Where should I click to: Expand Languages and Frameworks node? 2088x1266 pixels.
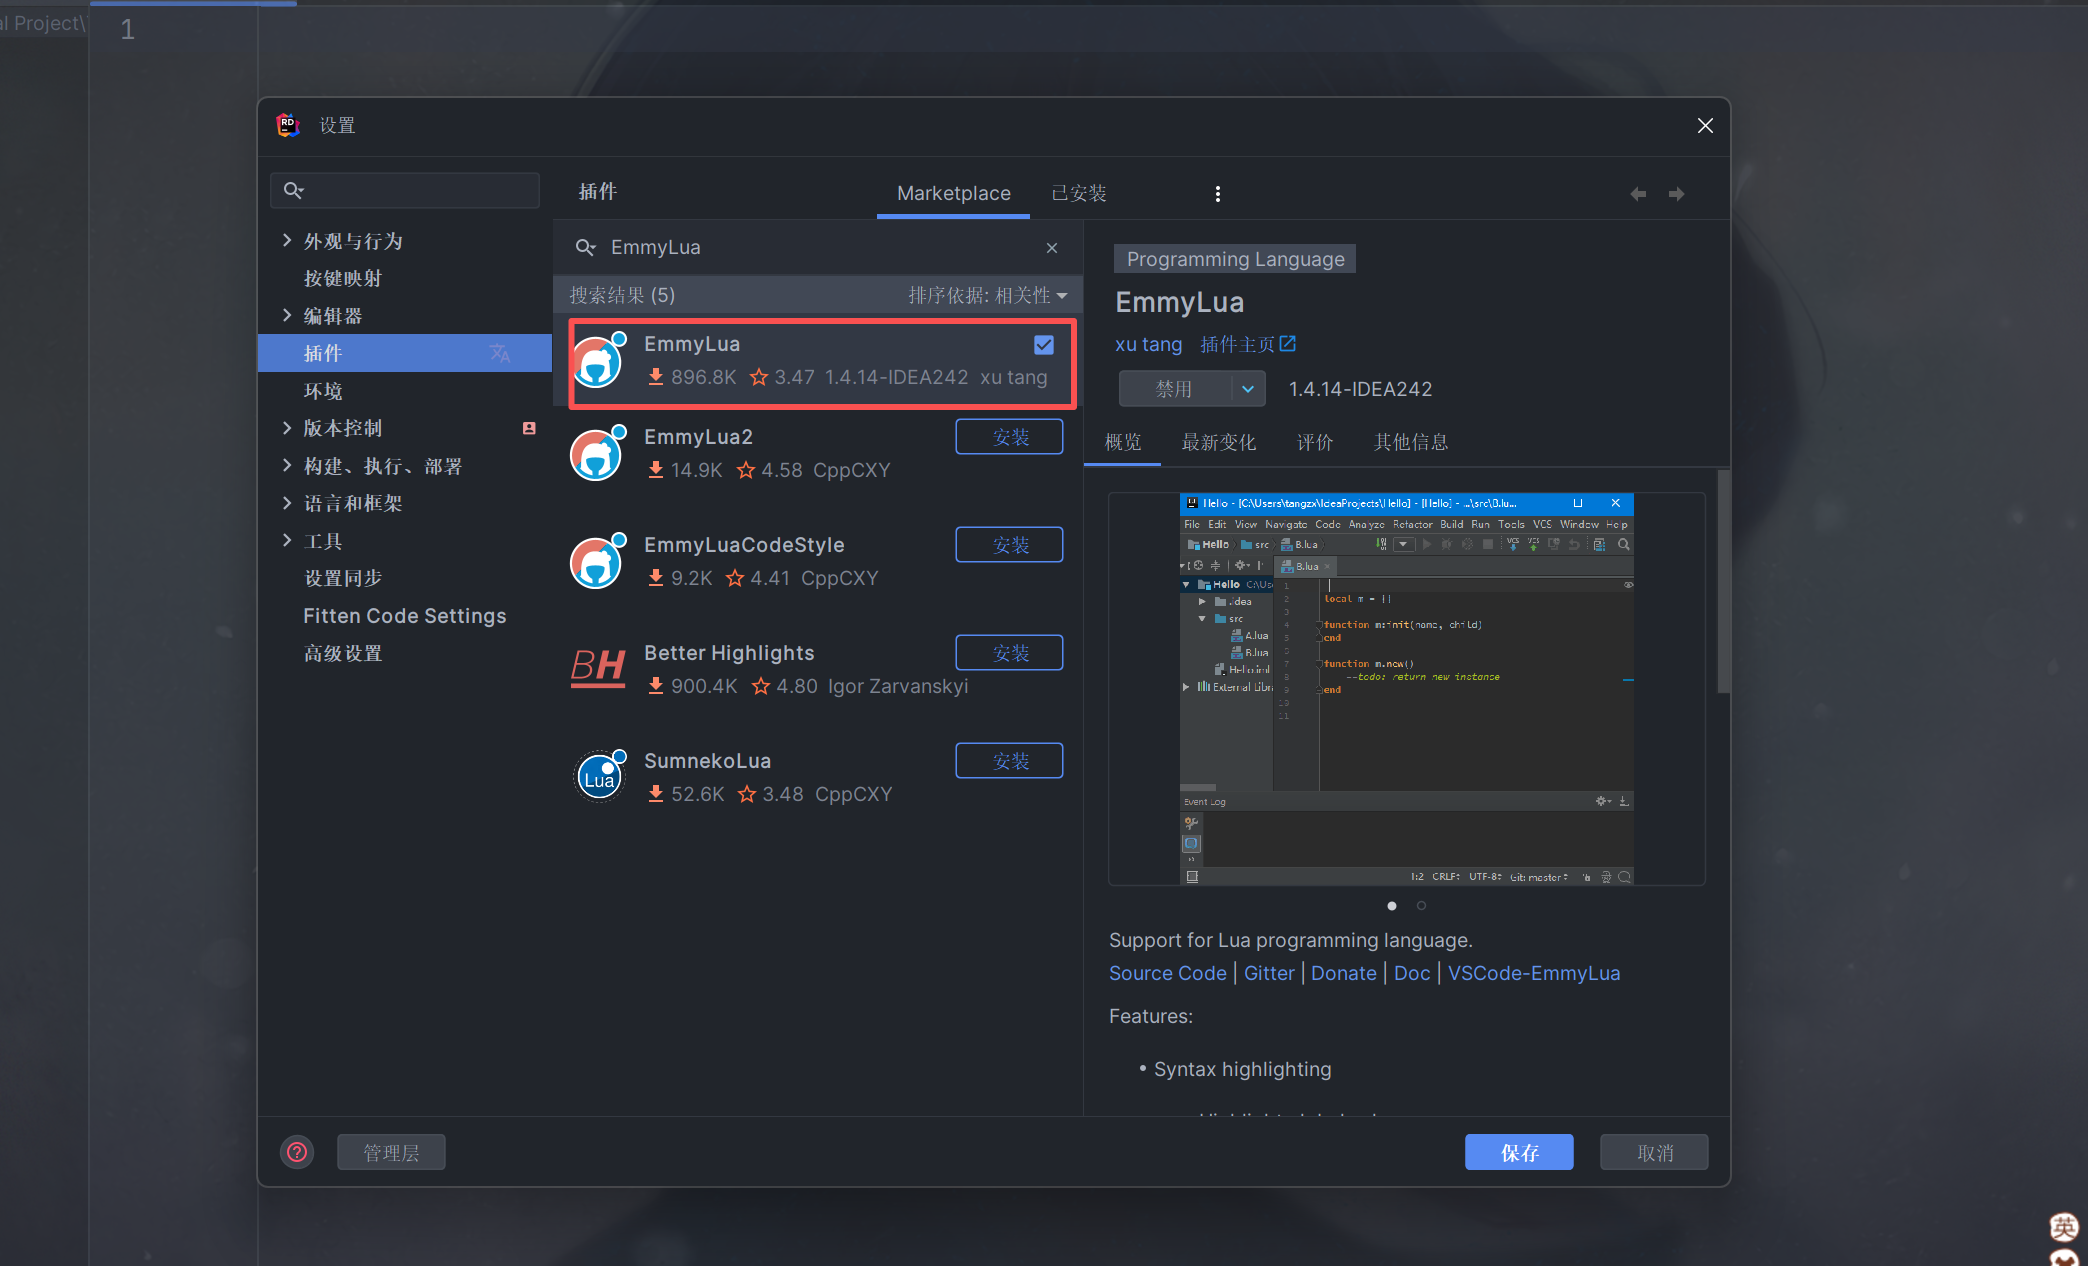tap(287, 503)
